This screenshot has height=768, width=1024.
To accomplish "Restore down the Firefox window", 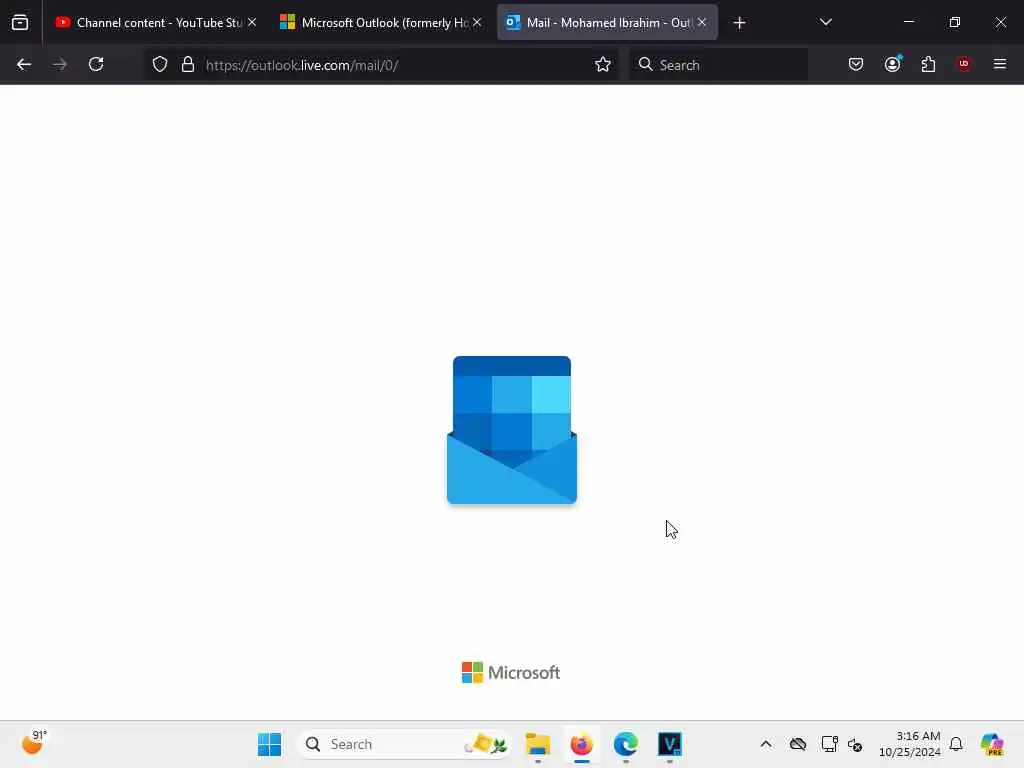I will click(x=955, y=22).
